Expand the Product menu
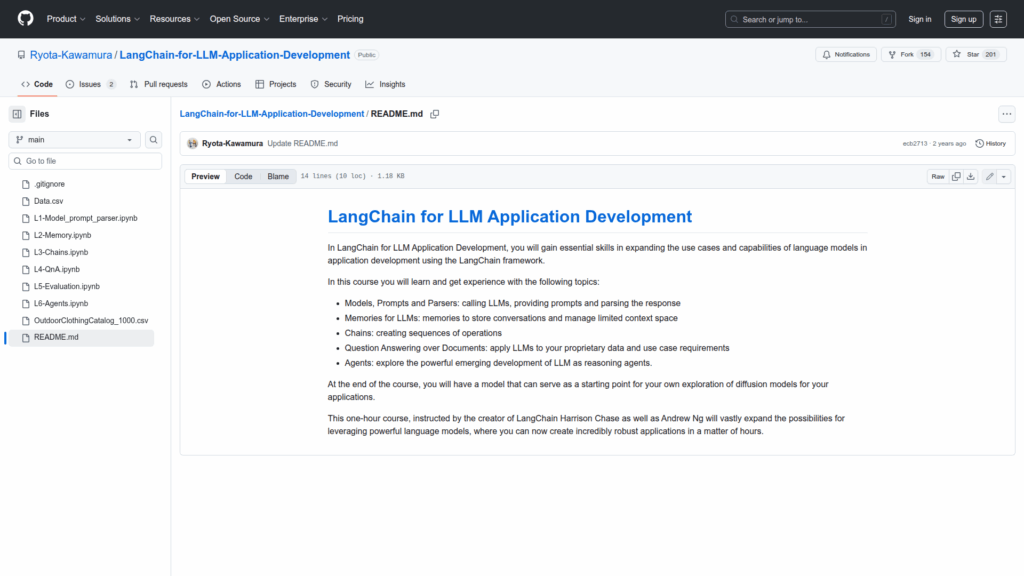Screen dimensions: 1024x576 [x=66, y=19]
